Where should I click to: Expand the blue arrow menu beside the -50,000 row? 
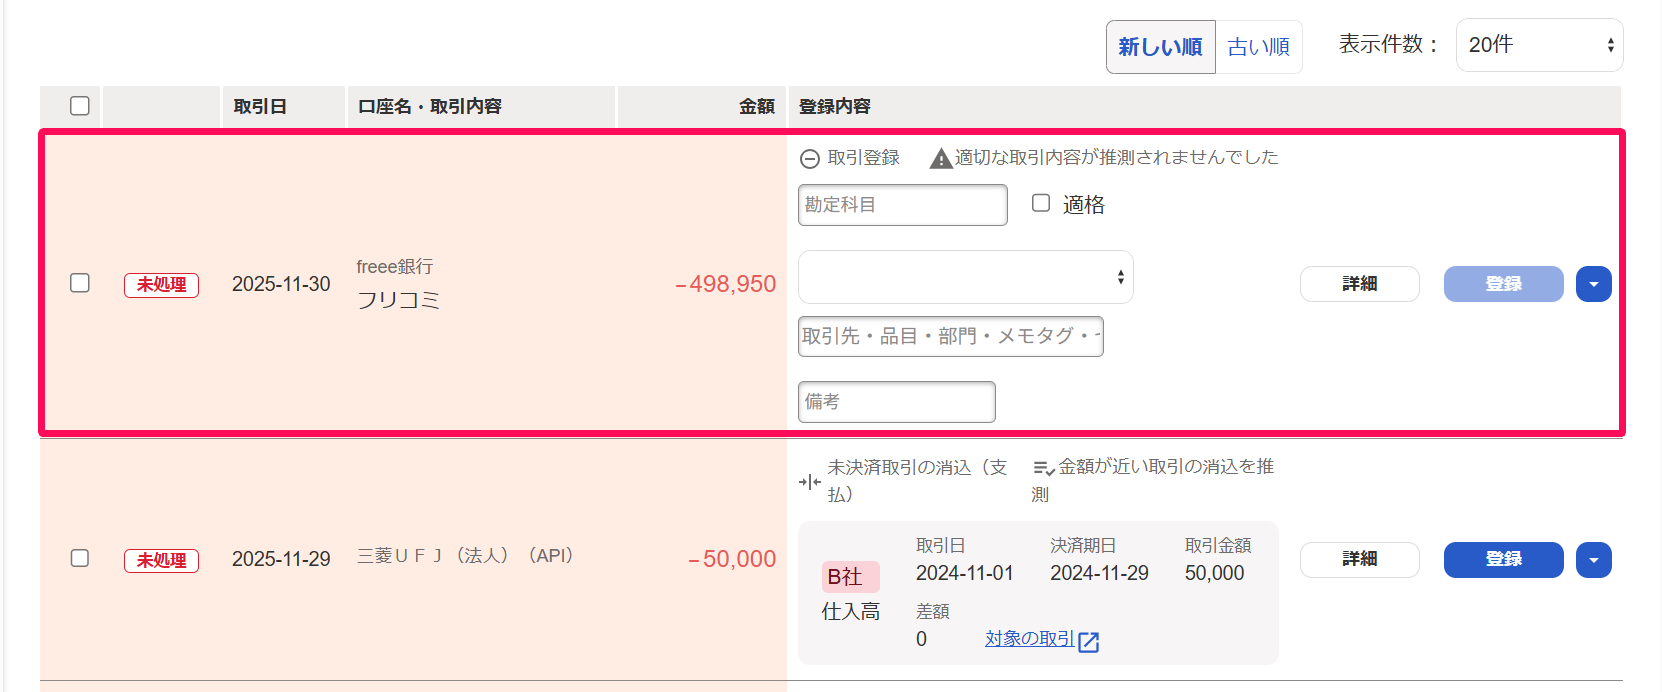(1594, 560)
